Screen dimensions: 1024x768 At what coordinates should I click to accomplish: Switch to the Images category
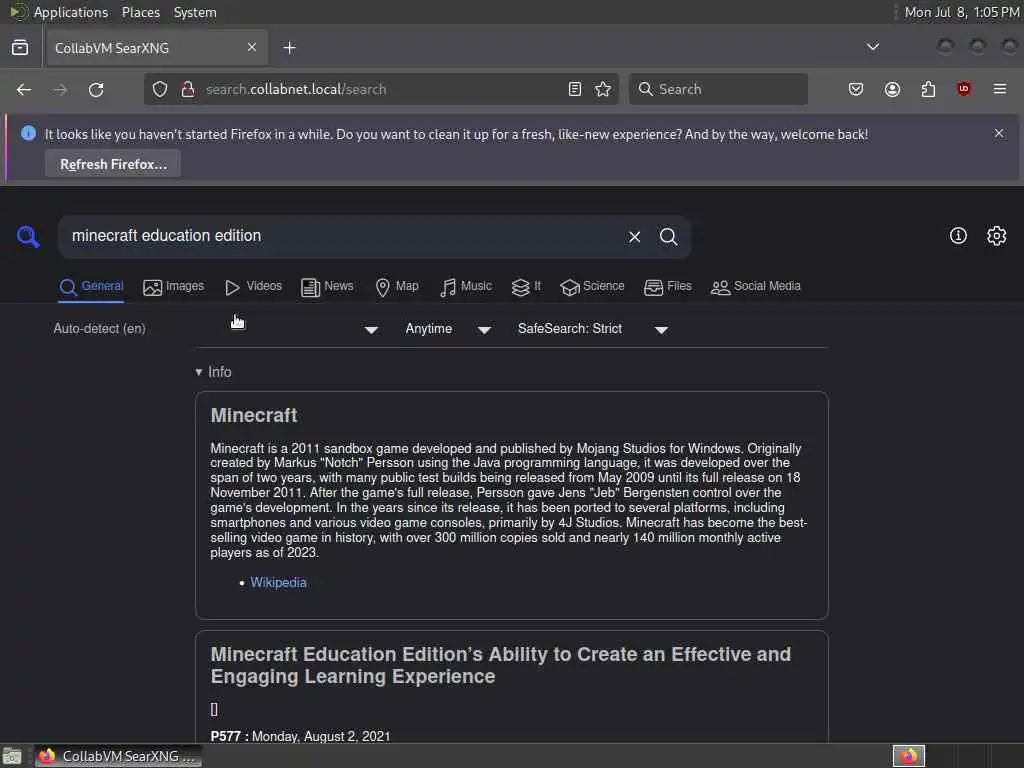tap(174, 287)
